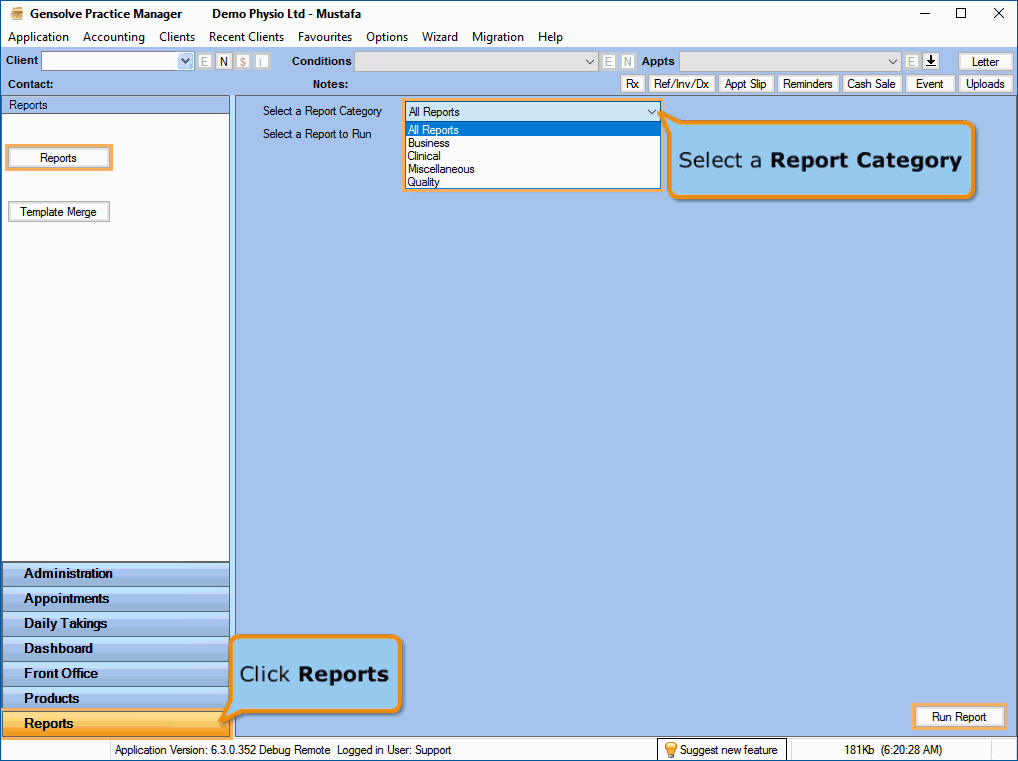Click the Client $ button

point(243,61)
